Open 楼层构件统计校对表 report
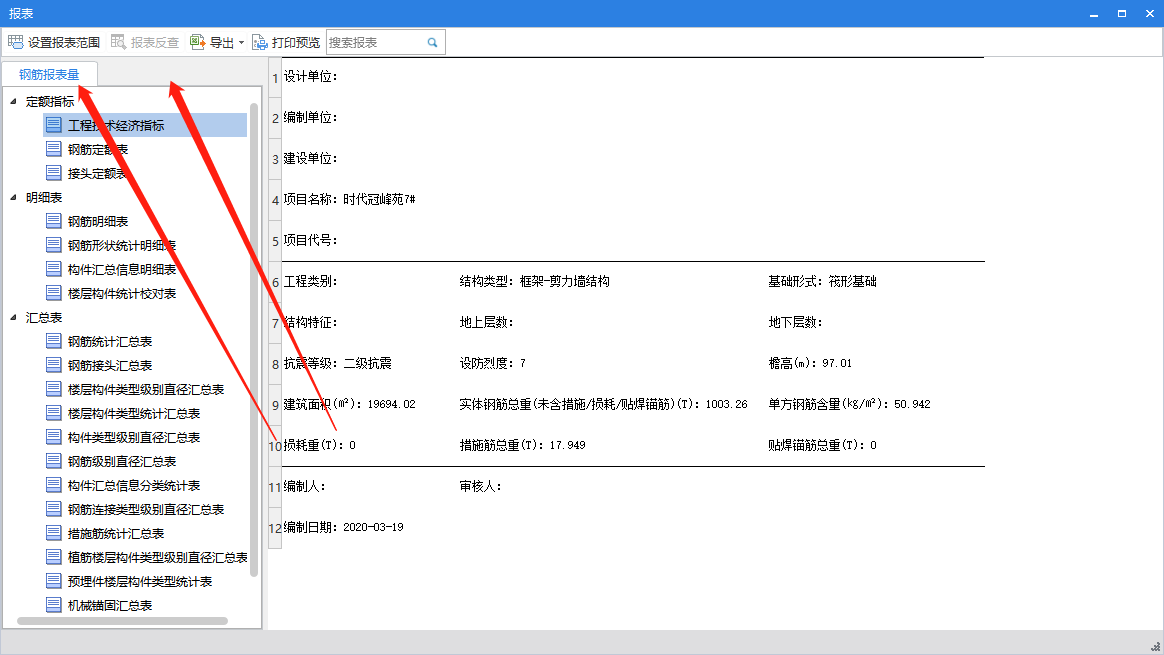Viewport: 1164px width, 655px height. pos(122,293)
